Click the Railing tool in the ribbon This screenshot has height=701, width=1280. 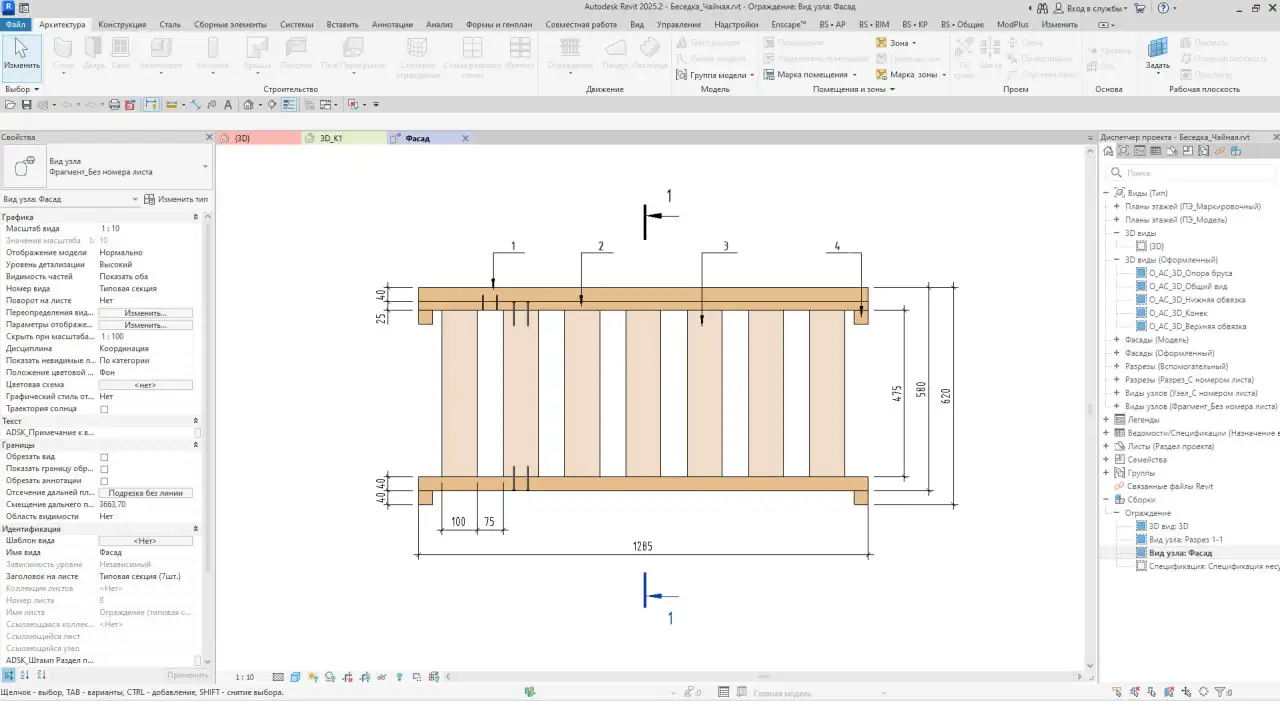pos(568,55)
